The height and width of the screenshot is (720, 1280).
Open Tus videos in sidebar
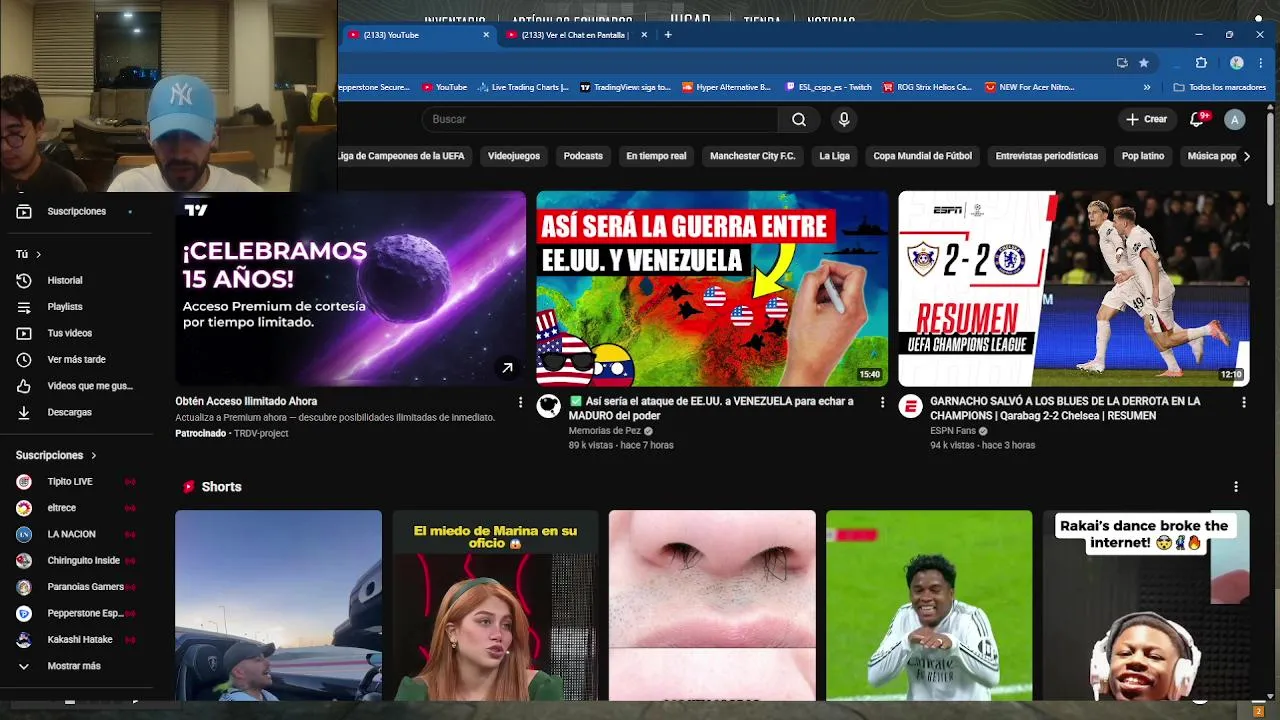(x=69, y=333)
